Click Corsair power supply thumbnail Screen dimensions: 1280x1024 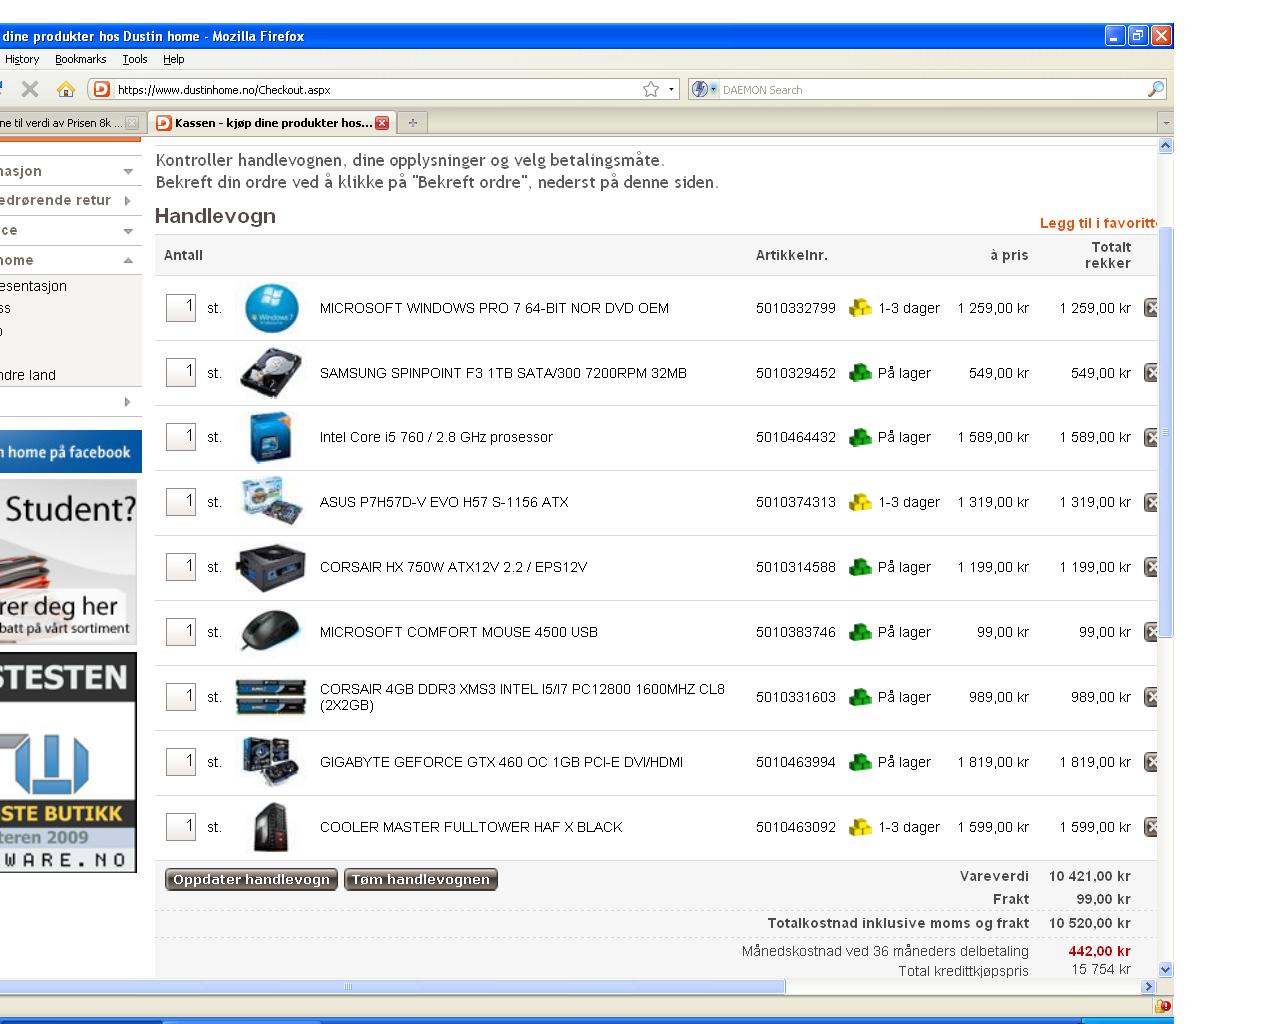[271, 567]
